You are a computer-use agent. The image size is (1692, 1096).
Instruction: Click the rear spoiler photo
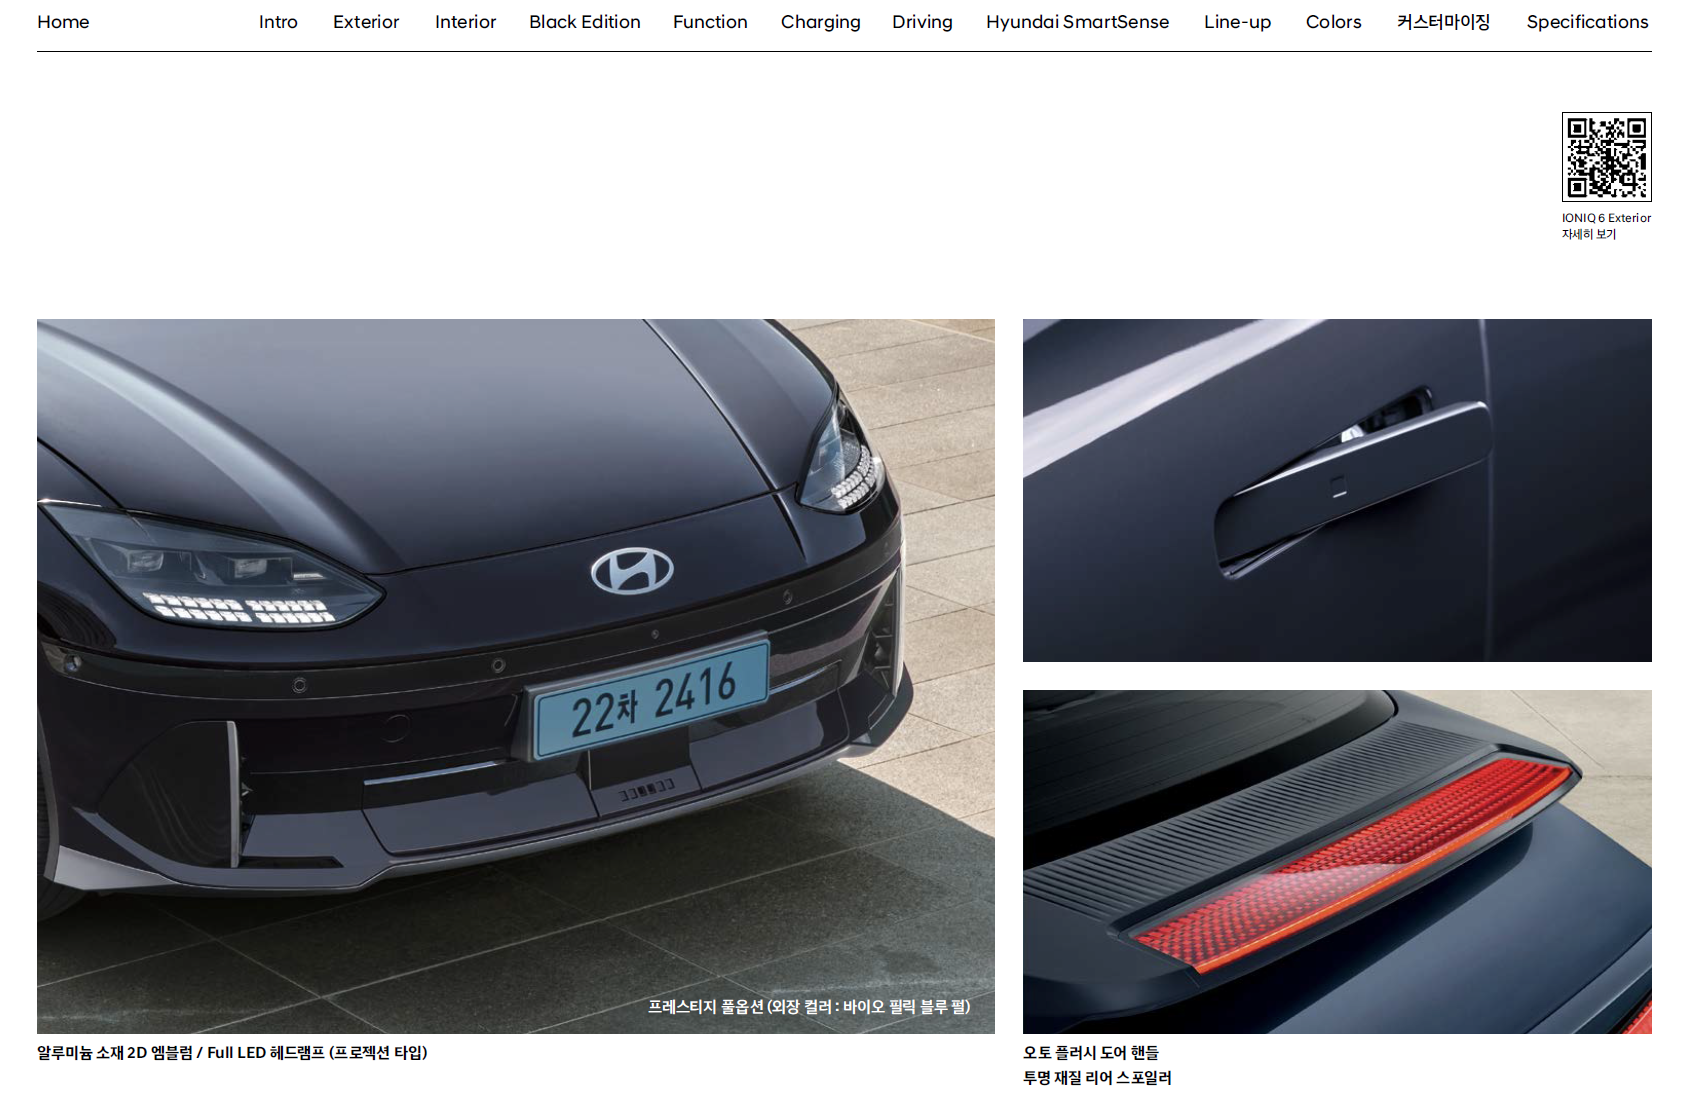coord(1337,862)
